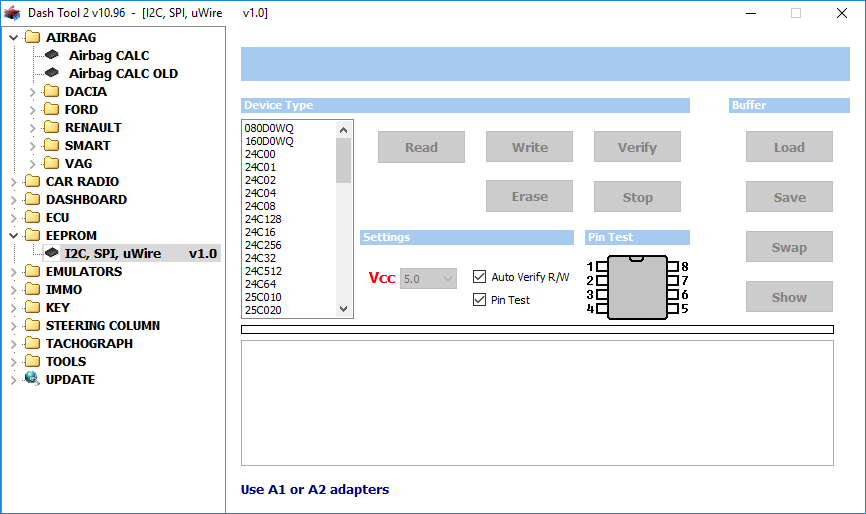Select the Airbag CALC tree entry
Image resolution: width=866 pixels, height=514 pixels.
109,55
